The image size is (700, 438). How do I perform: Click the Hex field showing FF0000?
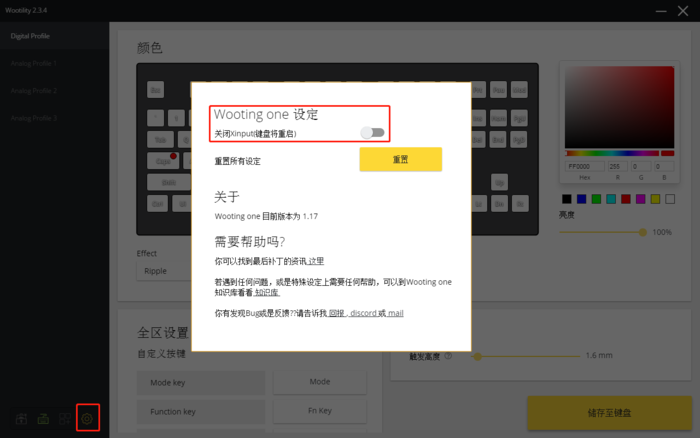point(585,167)
